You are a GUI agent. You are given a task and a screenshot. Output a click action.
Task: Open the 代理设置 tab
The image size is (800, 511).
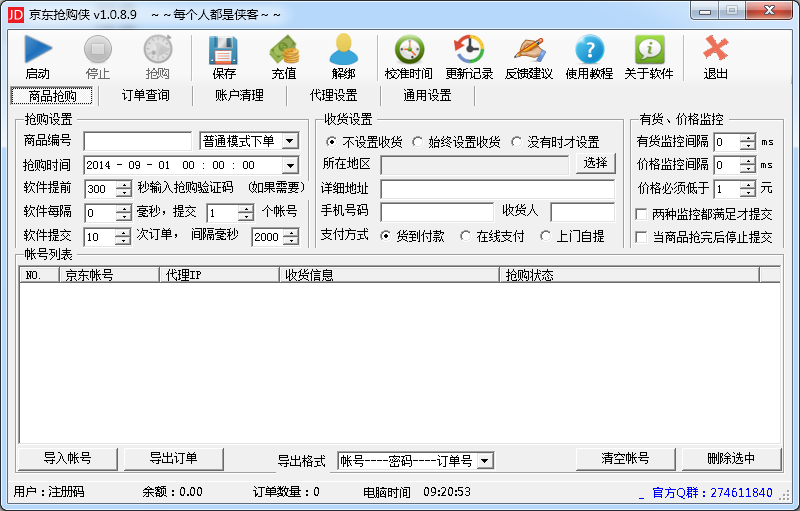[x=333, y=95]
